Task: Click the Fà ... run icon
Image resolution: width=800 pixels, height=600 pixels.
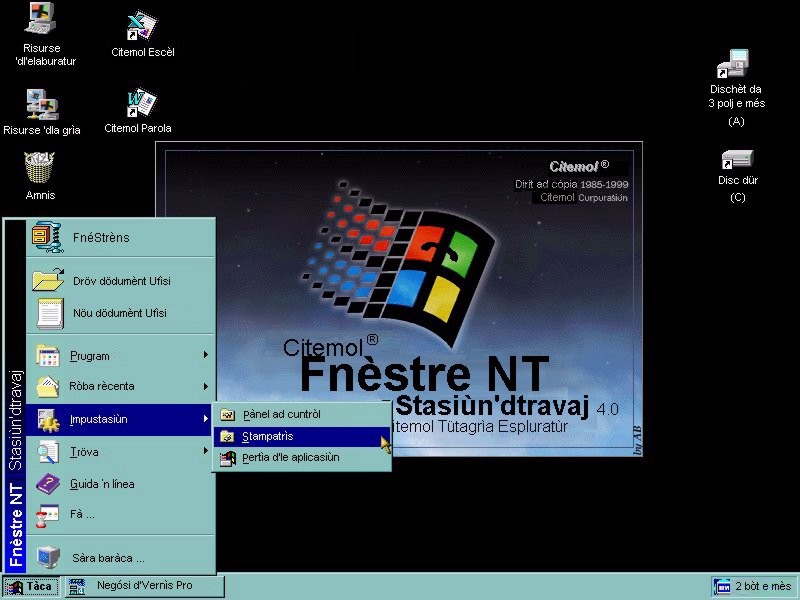Action: click(x=47, y=515)
